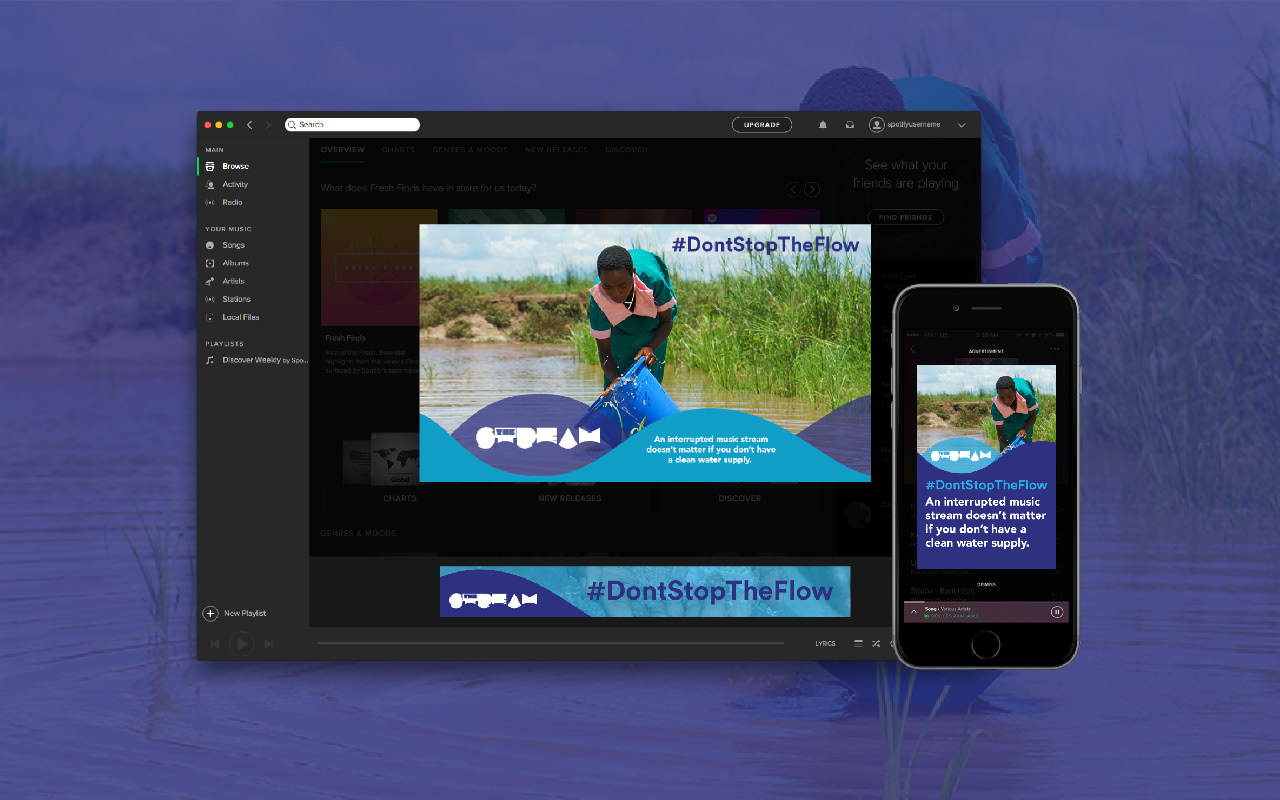
Task: Go back with the left arrow
Action: [x=250, y=125]
